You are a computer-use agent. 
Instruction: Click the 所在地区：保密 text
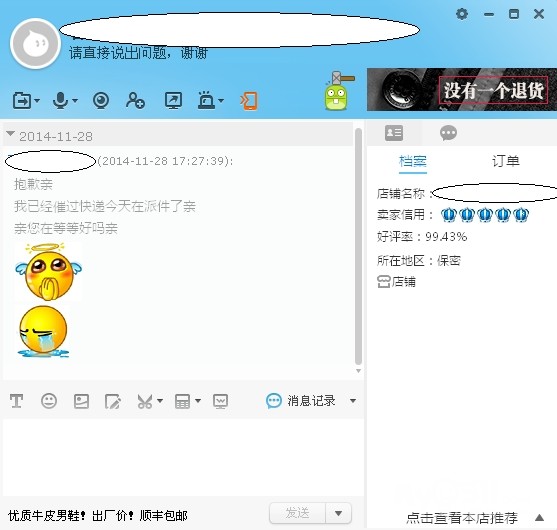419,261
